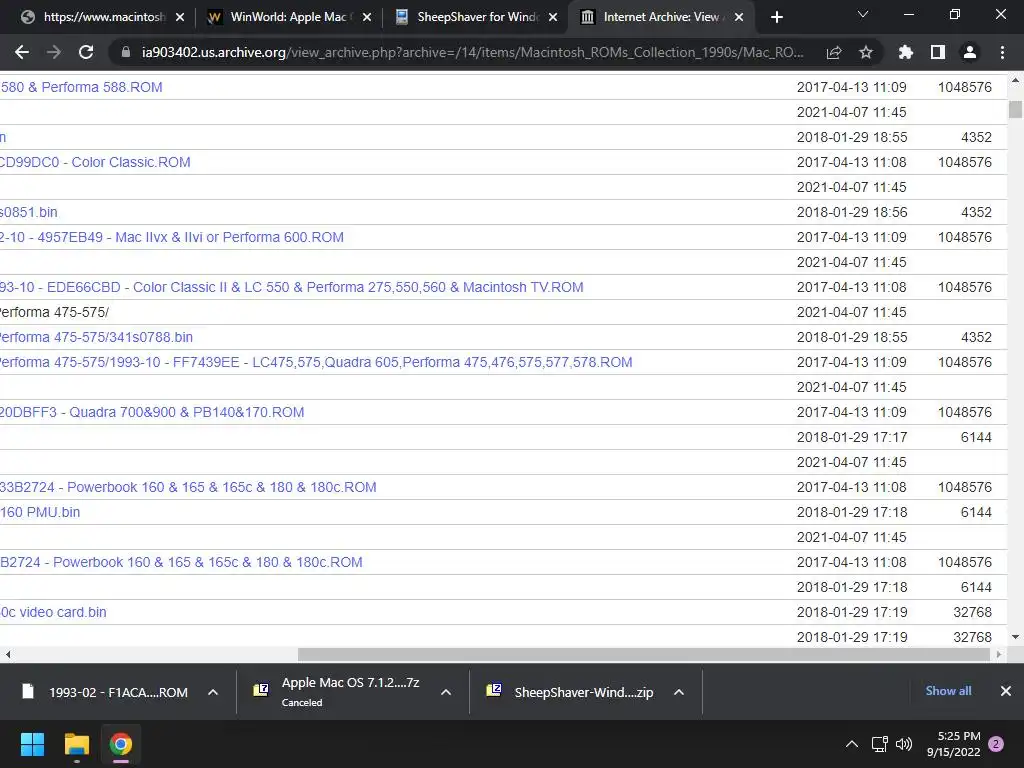Click the address bar URL field
Viewport: 1024px width, 768px height.
[x=472, y=52]
